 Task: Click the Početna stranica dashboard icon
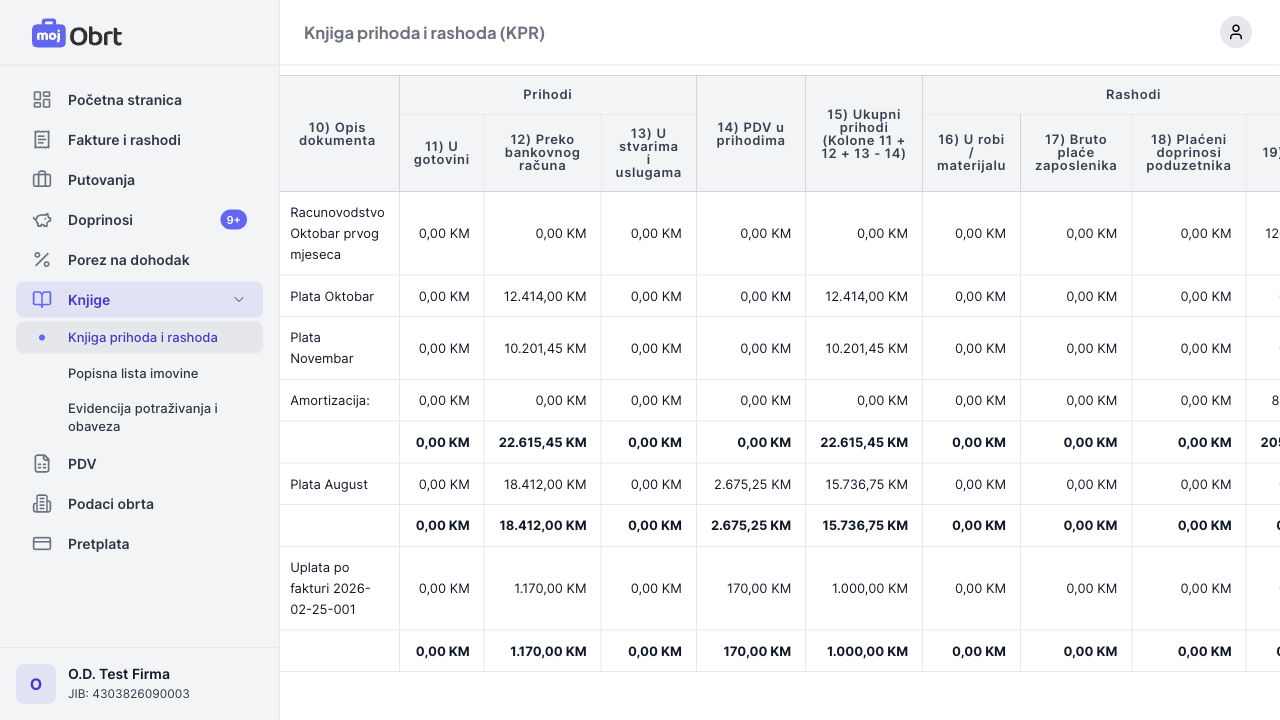coord(42,100)
